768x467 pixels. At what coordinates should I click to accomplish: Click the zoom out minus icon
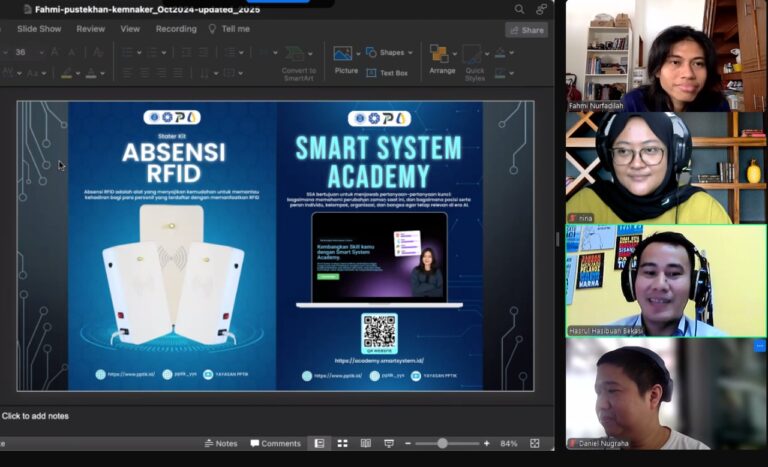(408, 443)
